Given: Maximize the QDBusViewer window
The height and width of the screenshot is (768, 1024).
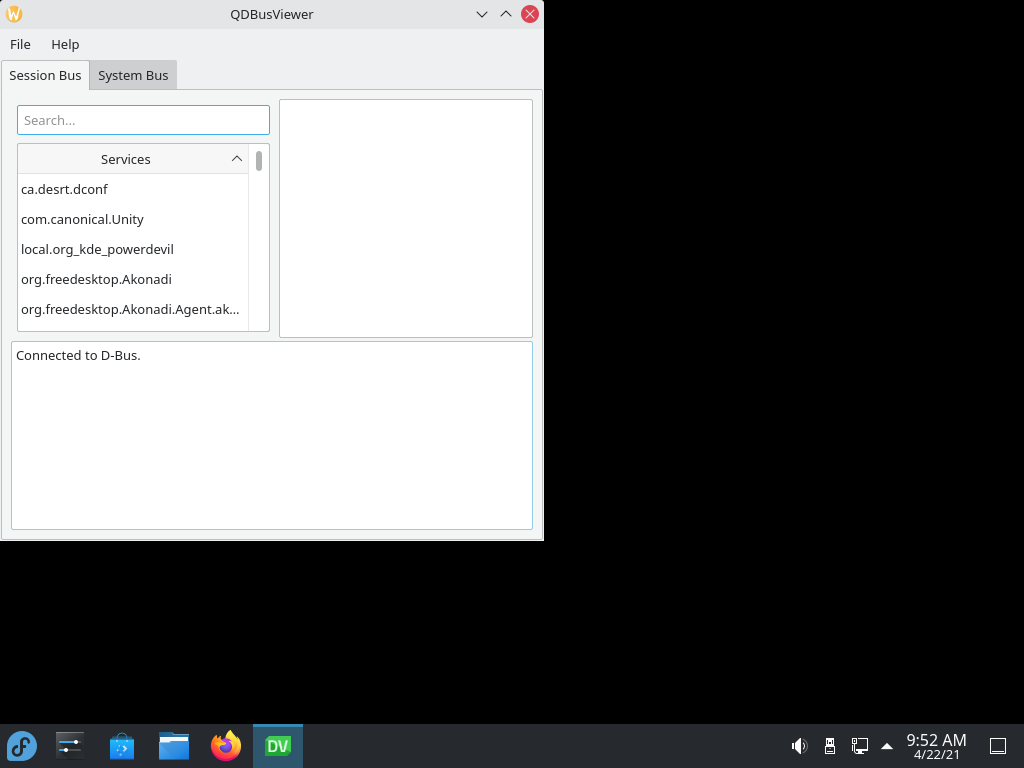Looking at the screenshot, I should 505,14.
